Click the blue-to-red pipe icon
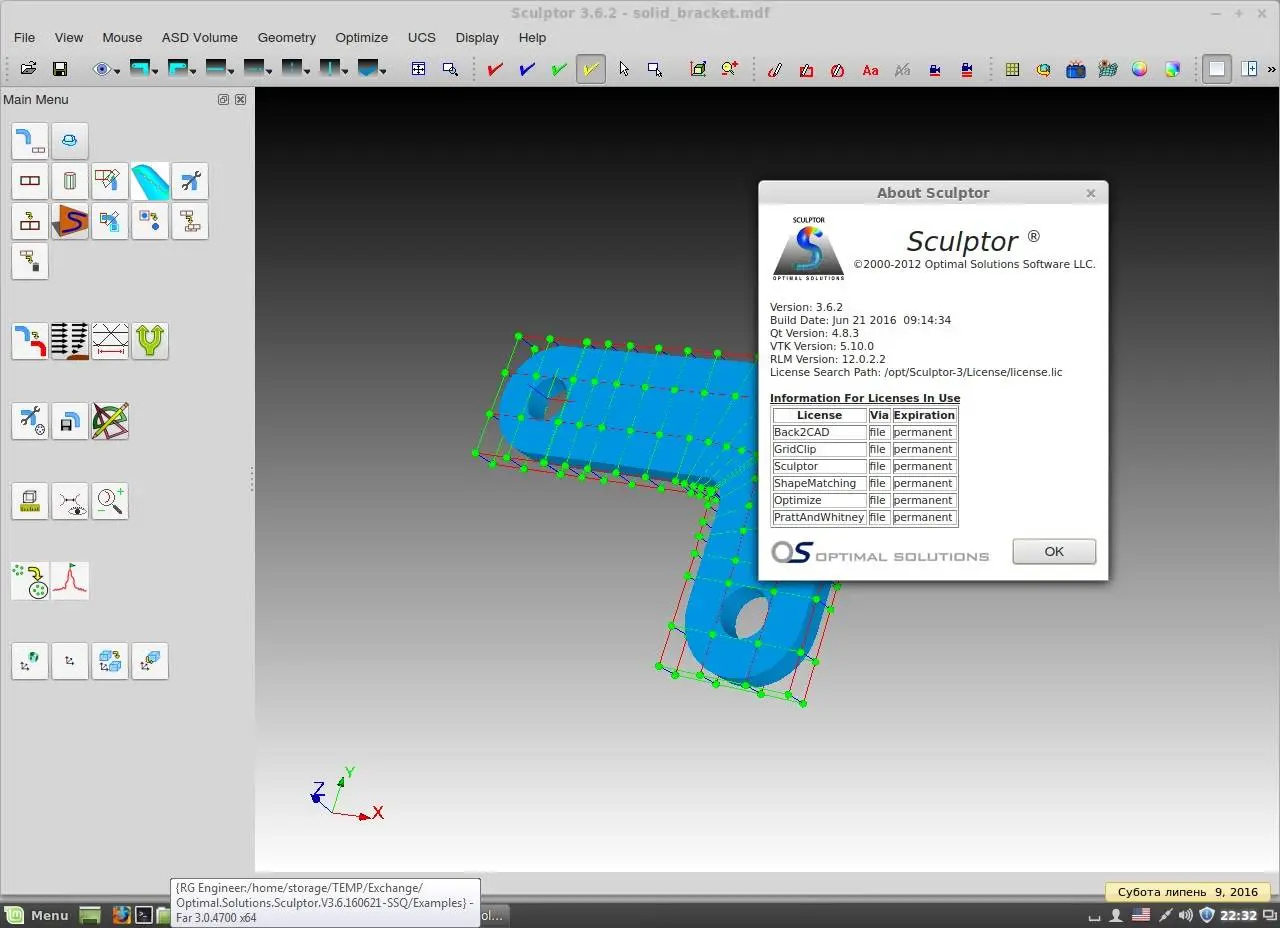The width and height of the screenshot is (1280, 928). (x=30, y=341)
